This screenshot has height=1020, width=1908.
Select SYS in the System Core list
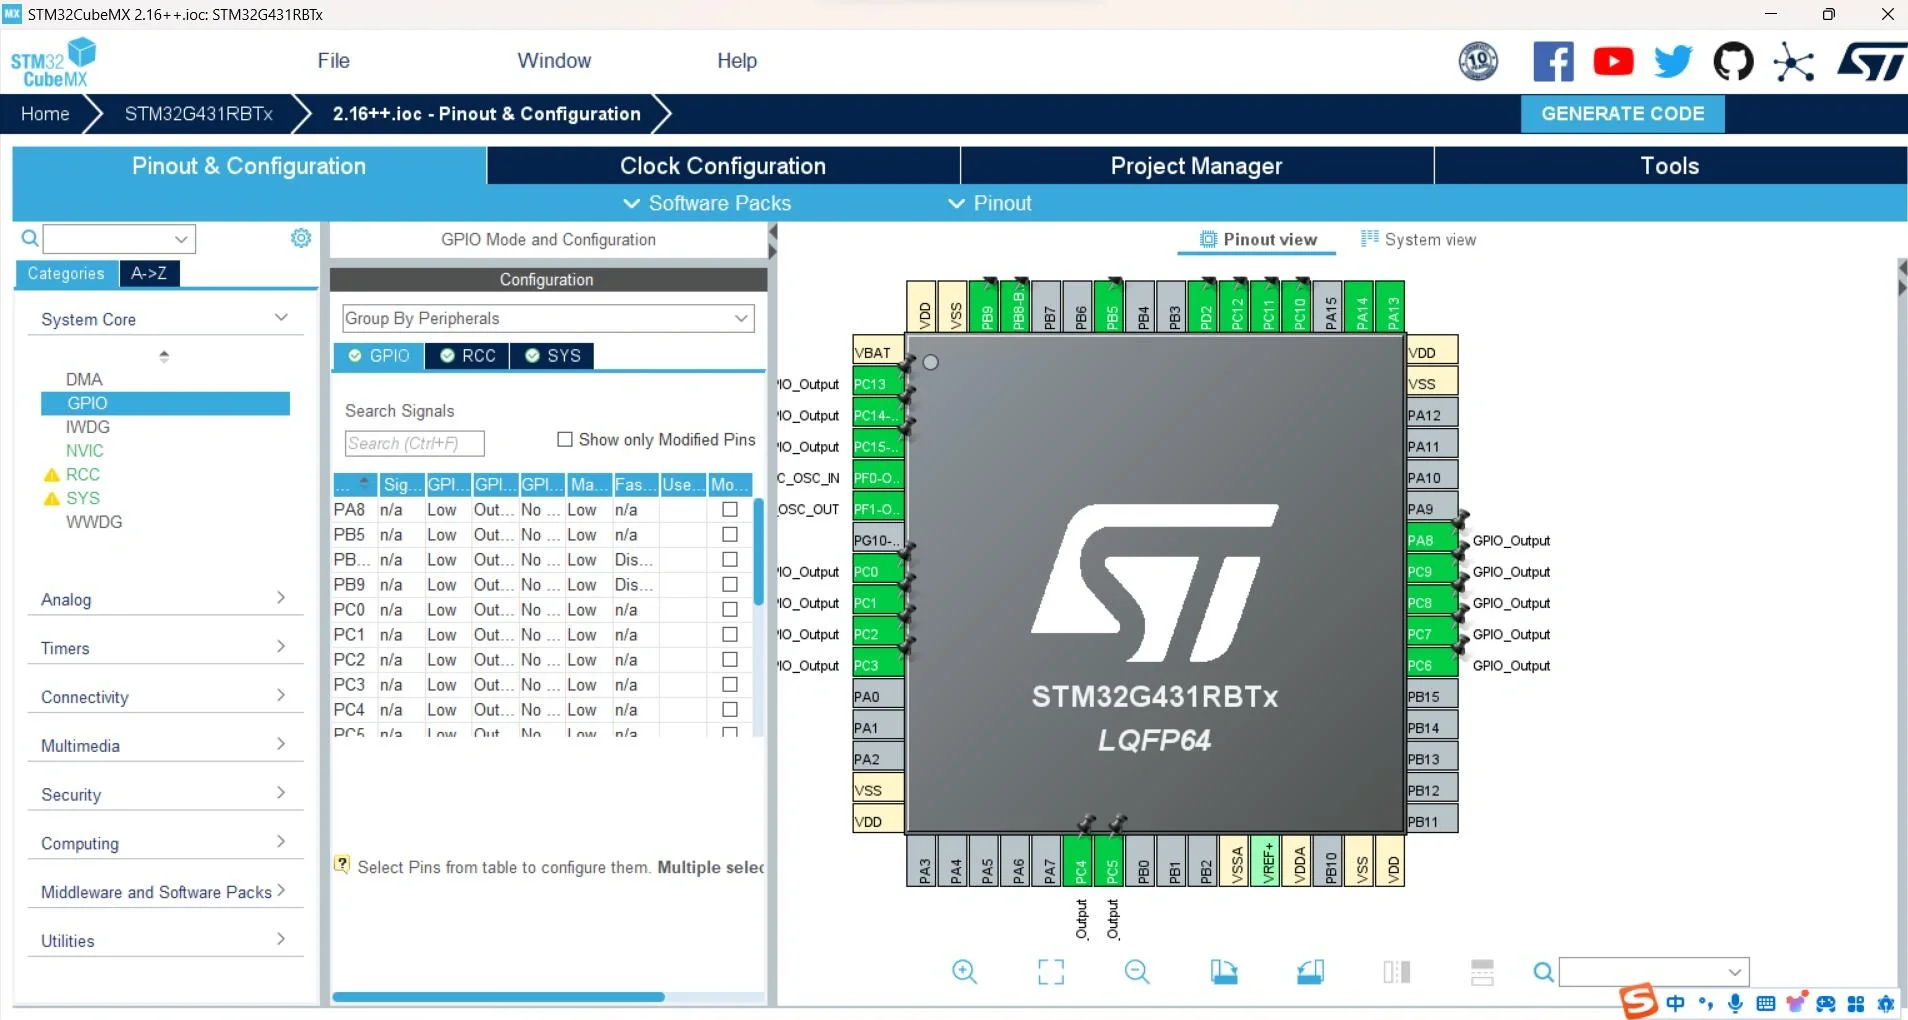tap(83, 498)
